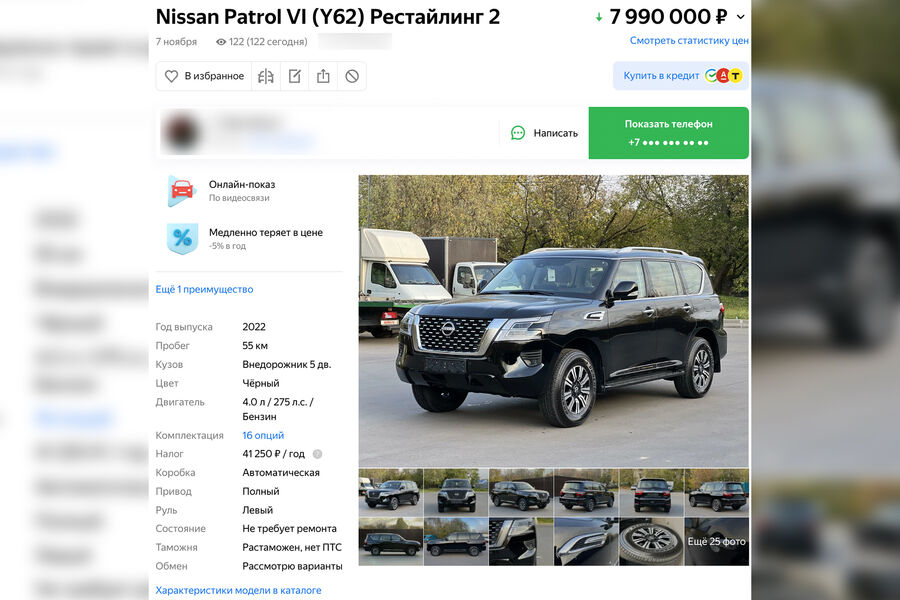Click the add note pencil icon
Image resolution: width=900 pixels, height=600 pixels.
tap(294, 76)
